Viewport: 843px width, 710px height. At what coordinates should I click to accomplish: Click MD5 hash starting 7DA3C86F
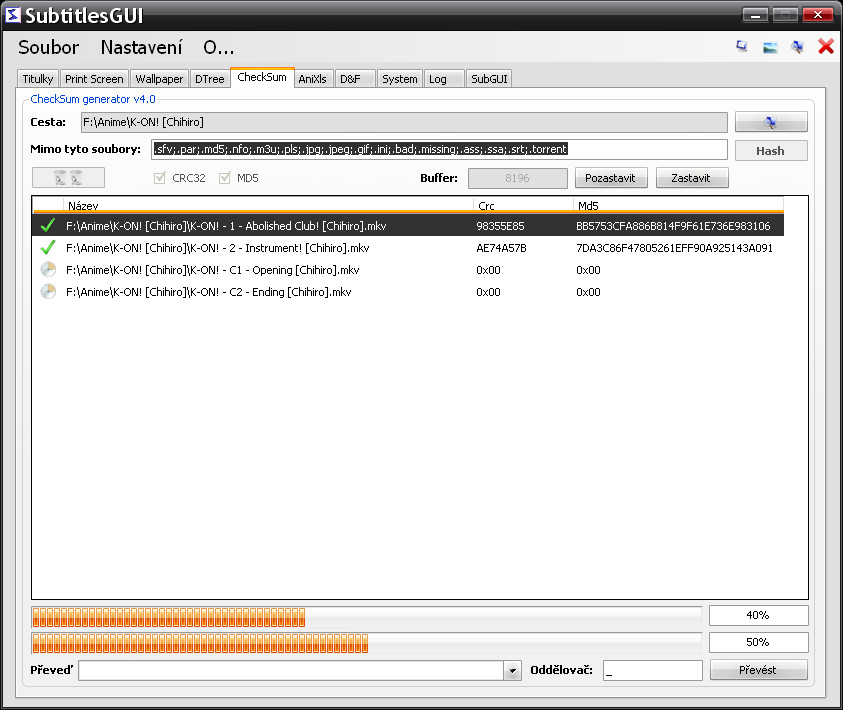coord(674,248)
